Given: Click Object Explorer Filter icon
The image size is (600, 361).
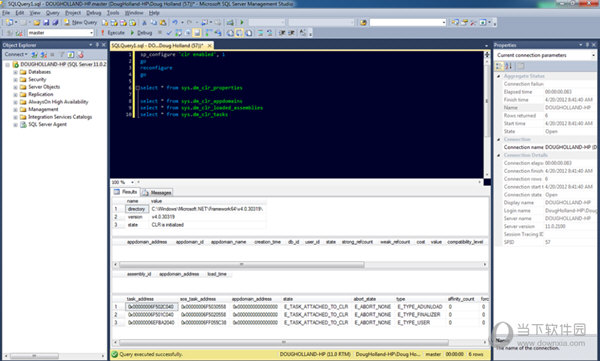Looking at the screenshot, I should click(62, 55).
